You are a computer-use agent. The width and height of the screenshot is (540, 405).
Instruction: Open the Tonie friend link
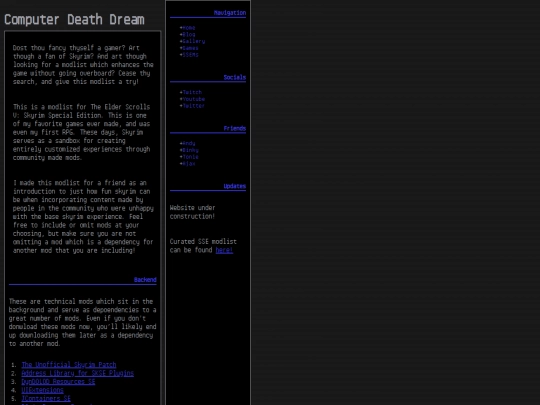[190, 157]
